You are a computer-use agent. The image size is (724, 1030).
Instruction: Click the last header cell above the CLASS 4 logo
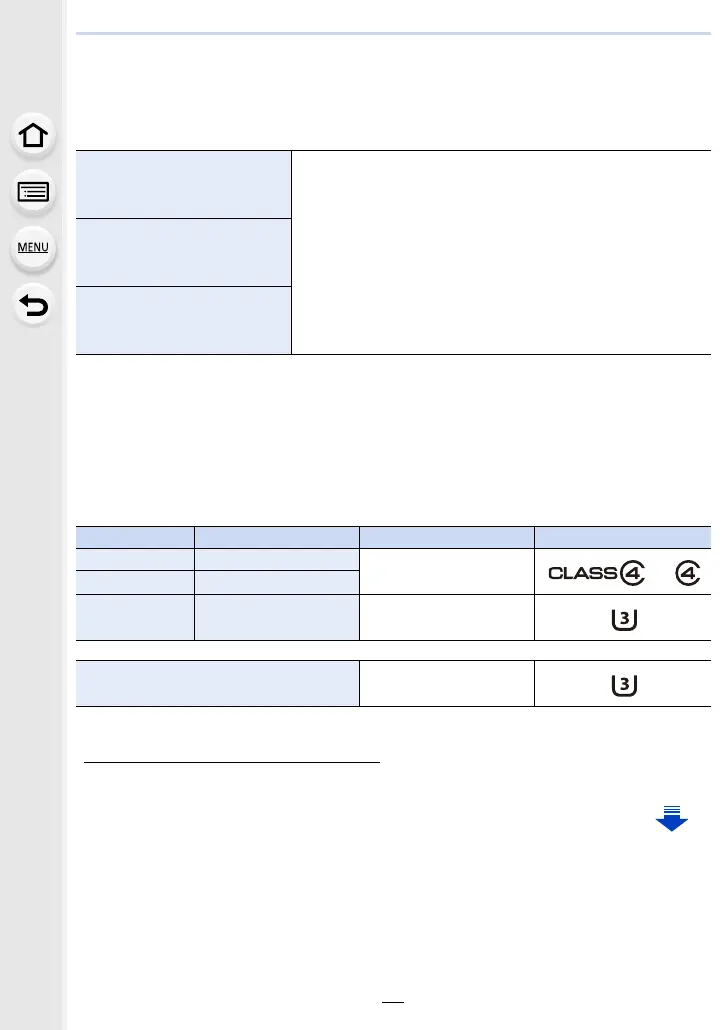coord(622,536)
